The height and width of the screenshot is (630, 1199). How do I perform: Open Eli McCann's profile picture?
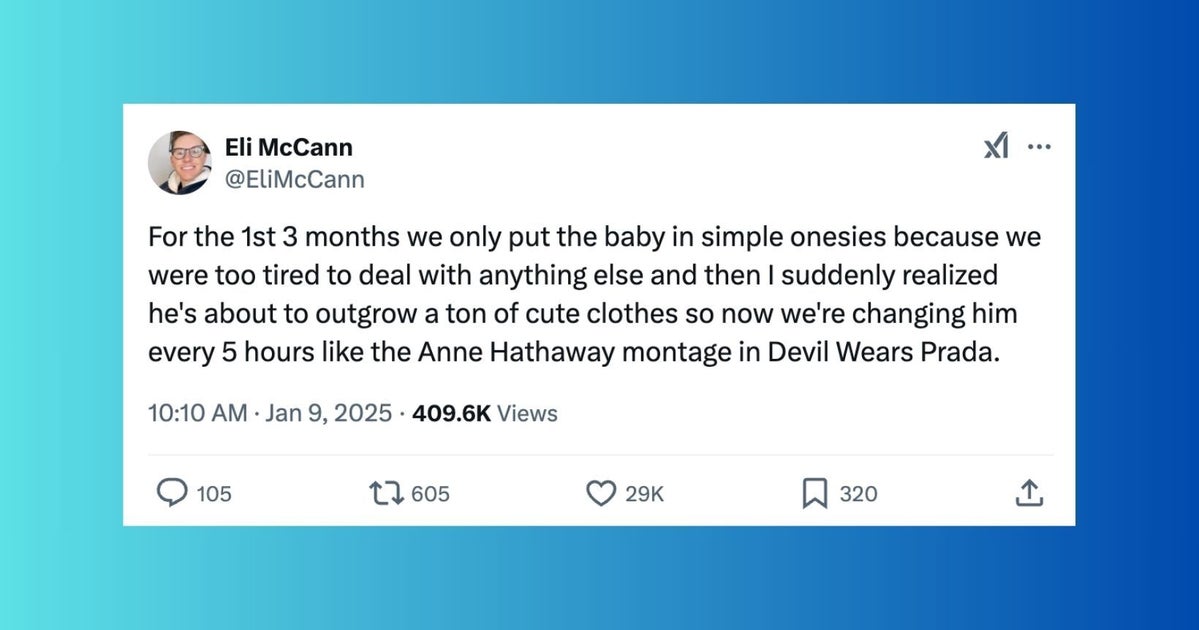[180, 162]
